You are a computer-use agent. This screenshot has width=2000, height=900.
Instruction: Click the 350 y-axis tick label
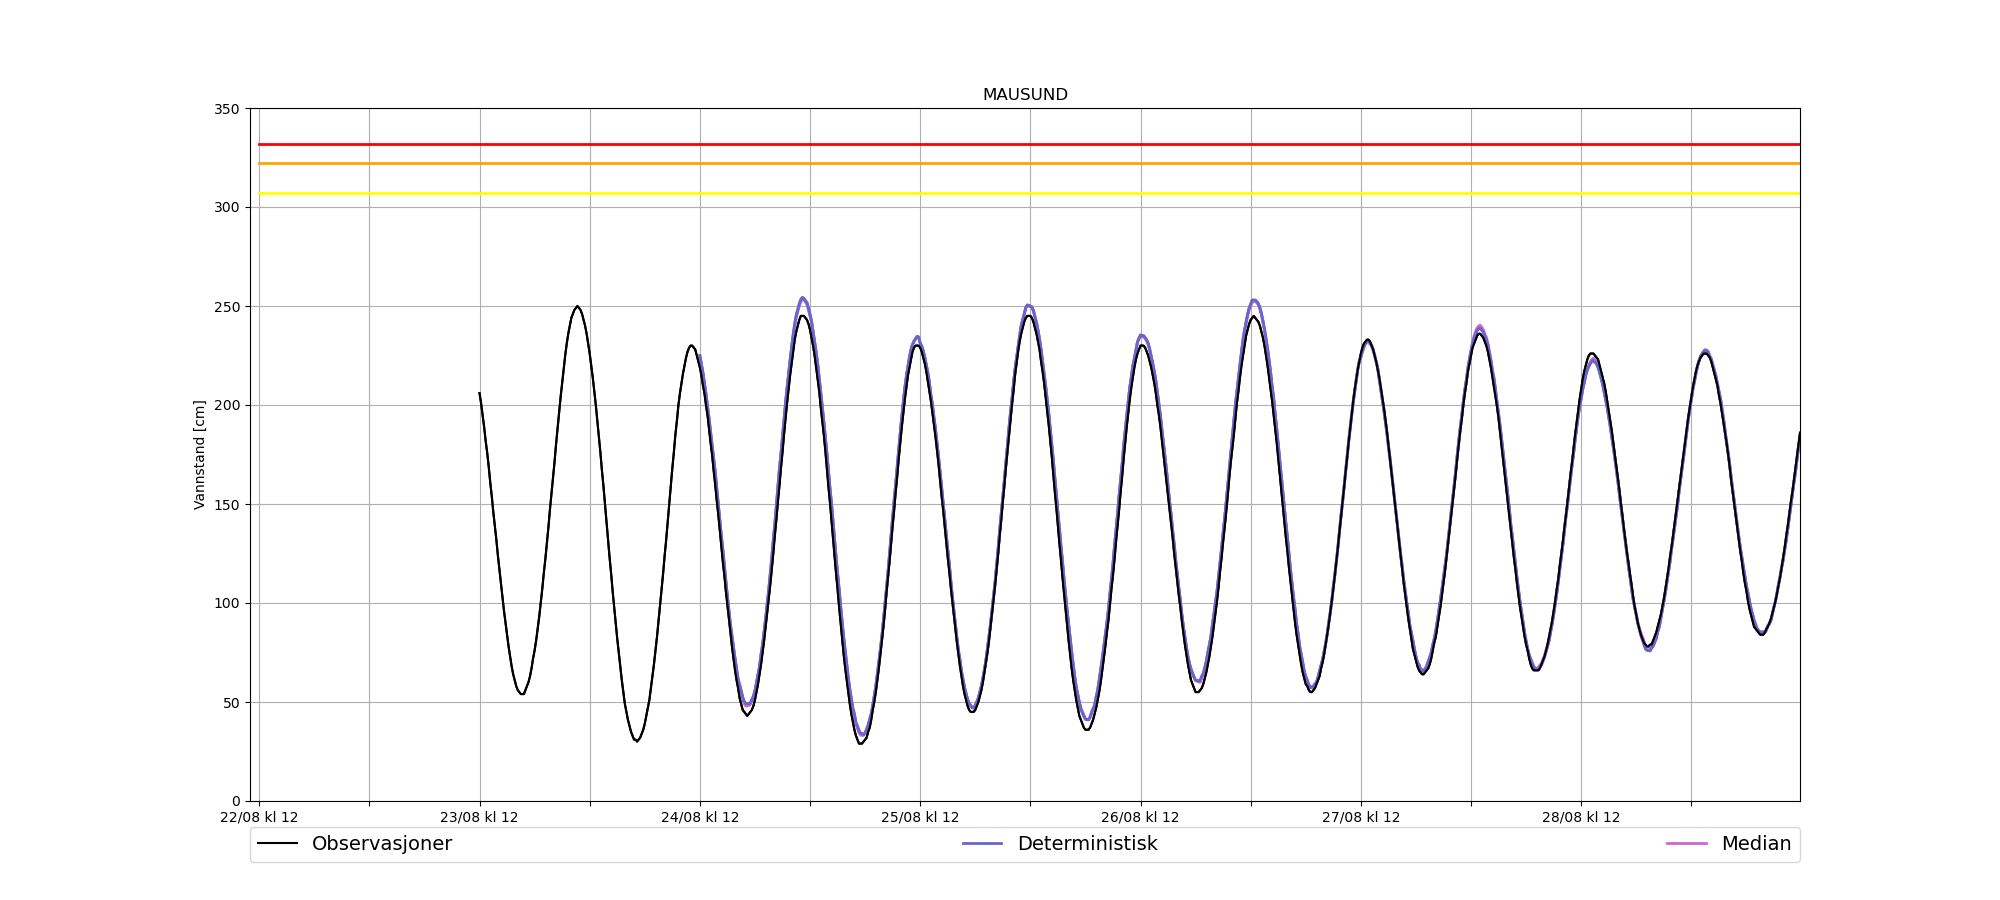[x=227, y=109]
